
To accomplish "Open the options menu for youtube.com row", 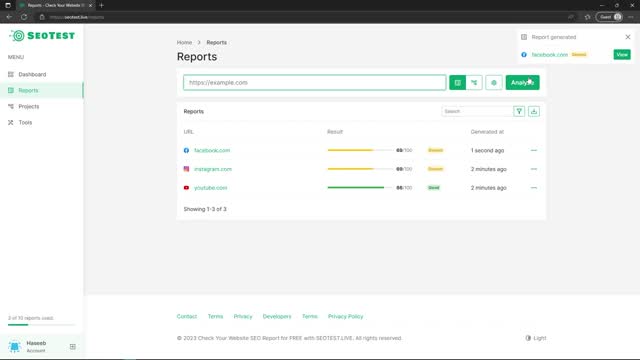I will (533, 188).
